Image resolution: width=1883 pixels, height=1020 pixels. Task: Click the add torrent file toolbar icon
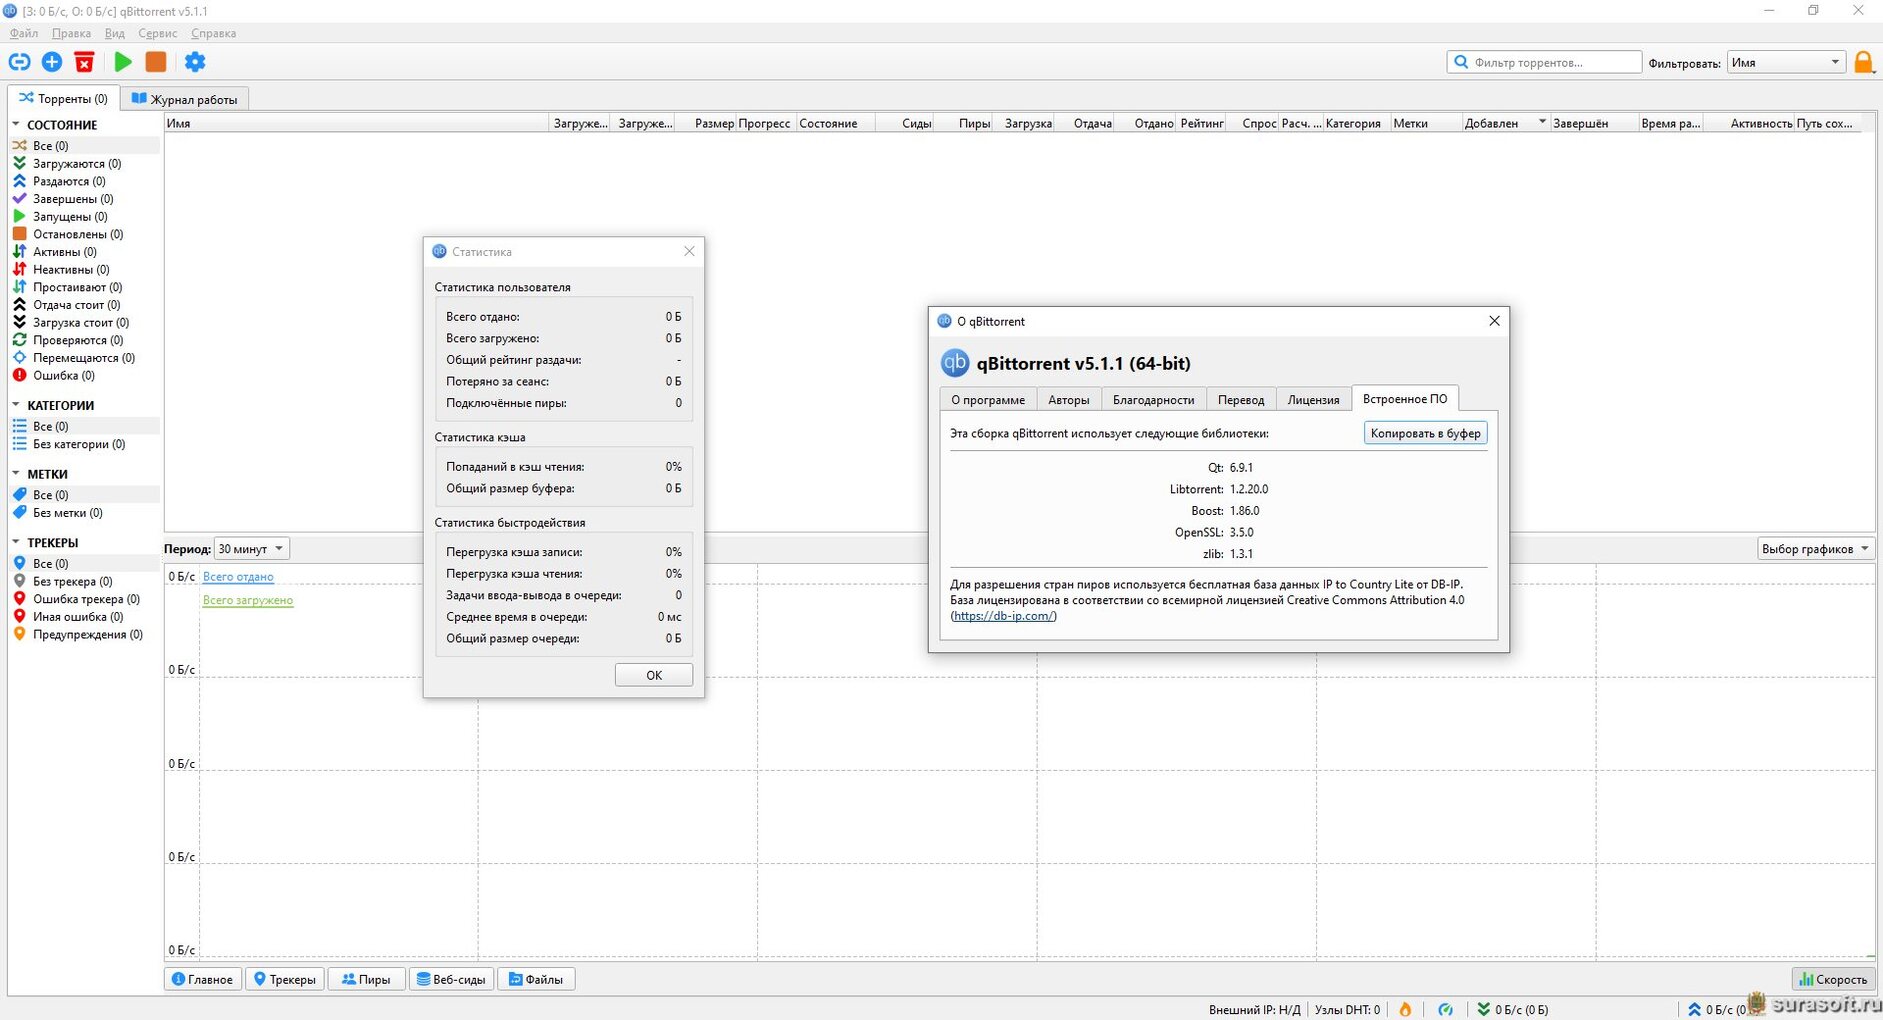click(x=52, y=62)
